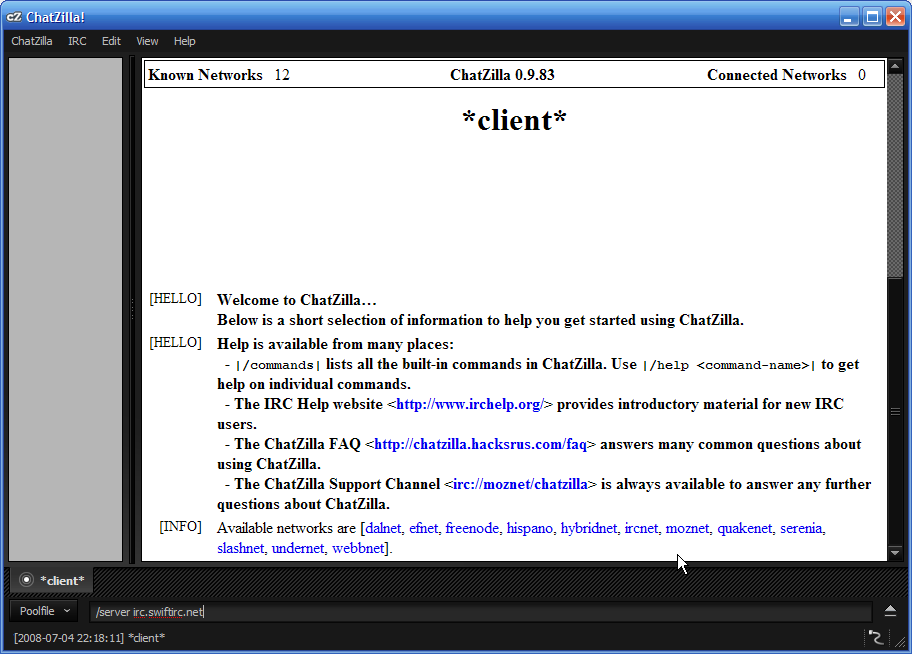The height and width of the screenshot is (654, 912).
Task: Connect to the freenode network
Action: tap(472, 528)
